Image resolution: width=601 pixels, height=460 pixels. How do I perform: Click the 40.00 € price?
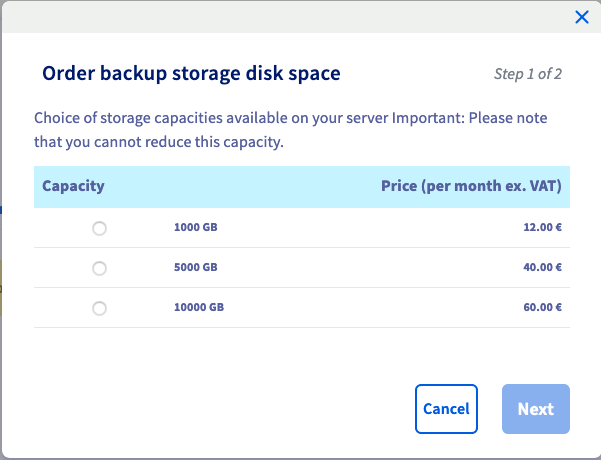[542, 268]
